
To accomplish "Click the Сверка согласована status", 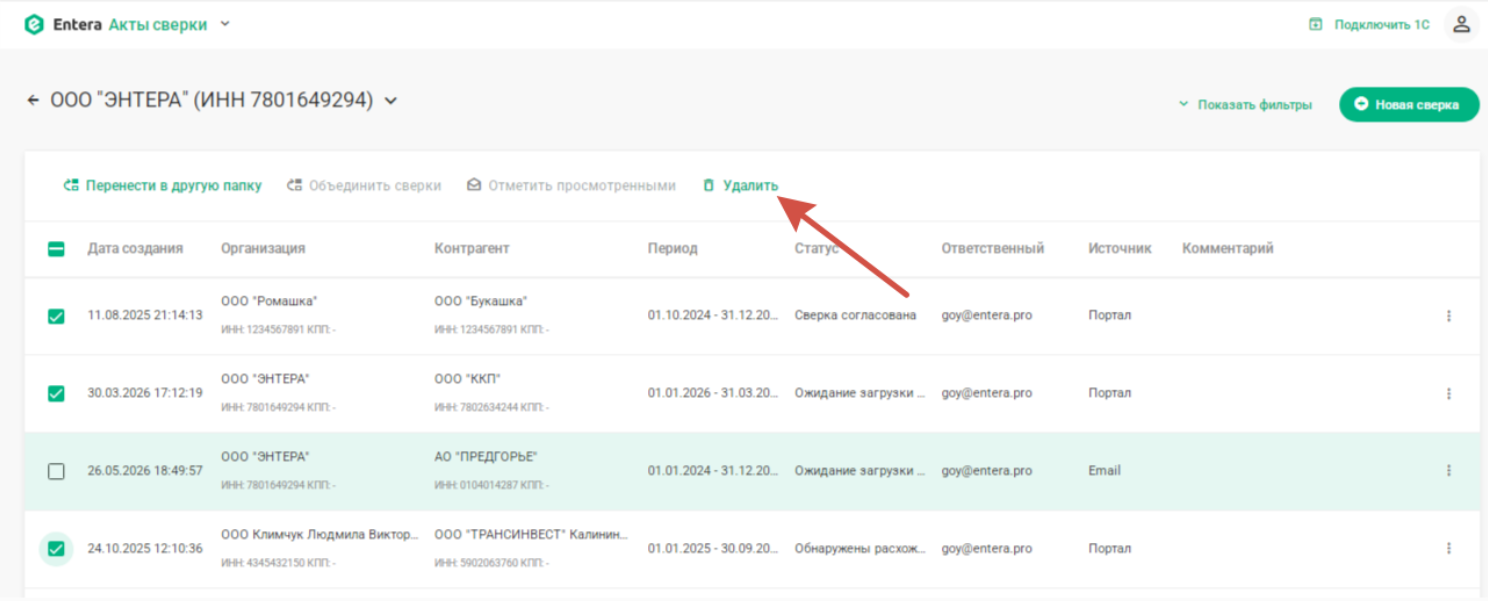I will point(855,315).
